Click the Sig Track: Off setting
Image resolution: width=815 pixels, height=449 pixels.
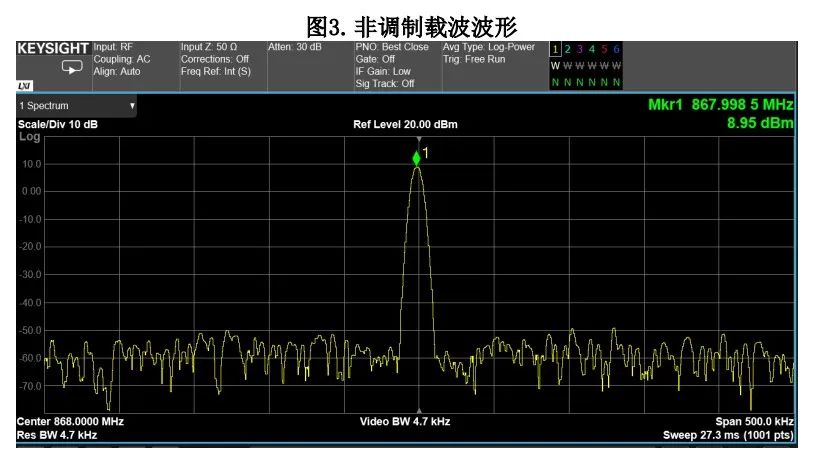click(x=385, y=84)
